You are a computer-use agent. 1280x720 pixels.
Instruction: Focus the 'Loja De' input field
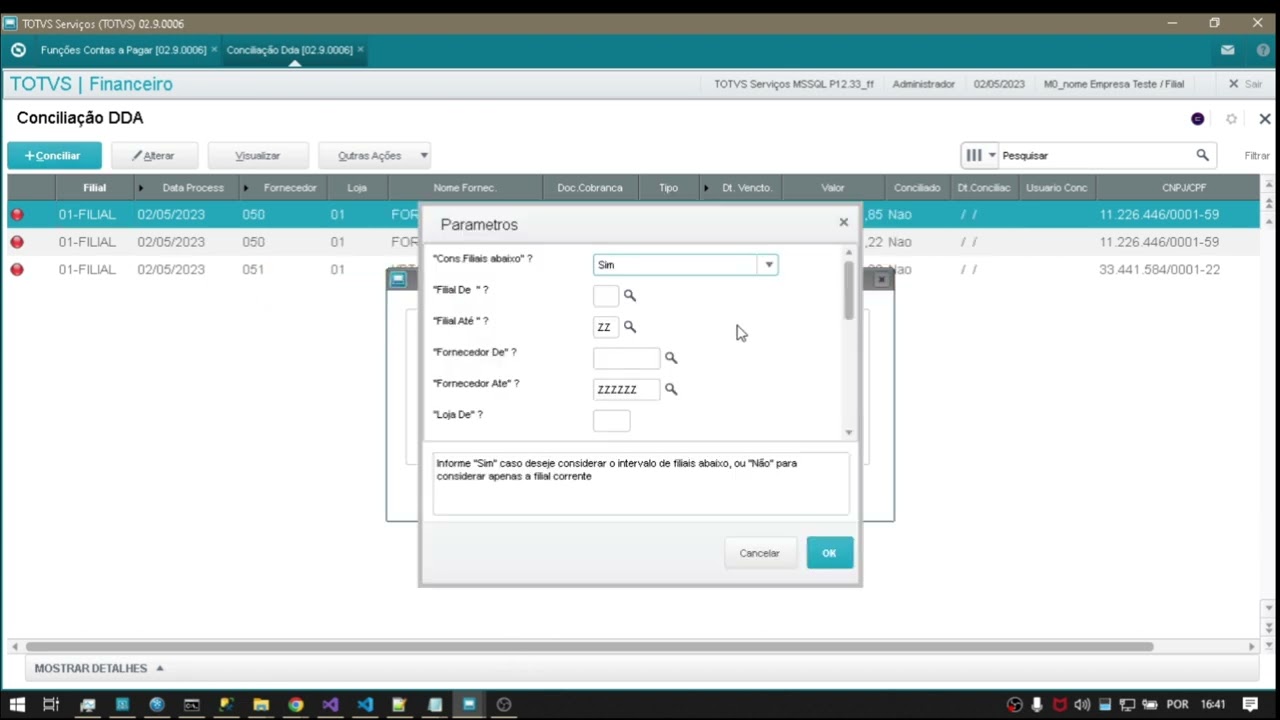[612, 421]
